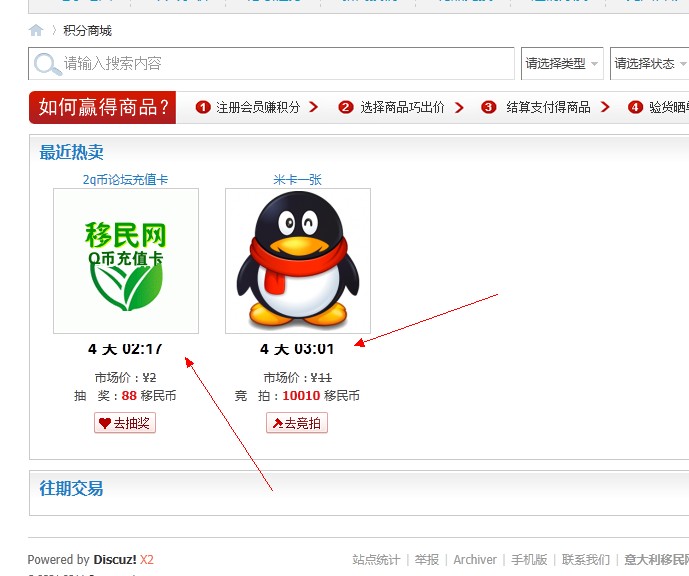Open the Discuz! footer link
Viewport: 689px width, 576px height.
click(x=115, y=559)
